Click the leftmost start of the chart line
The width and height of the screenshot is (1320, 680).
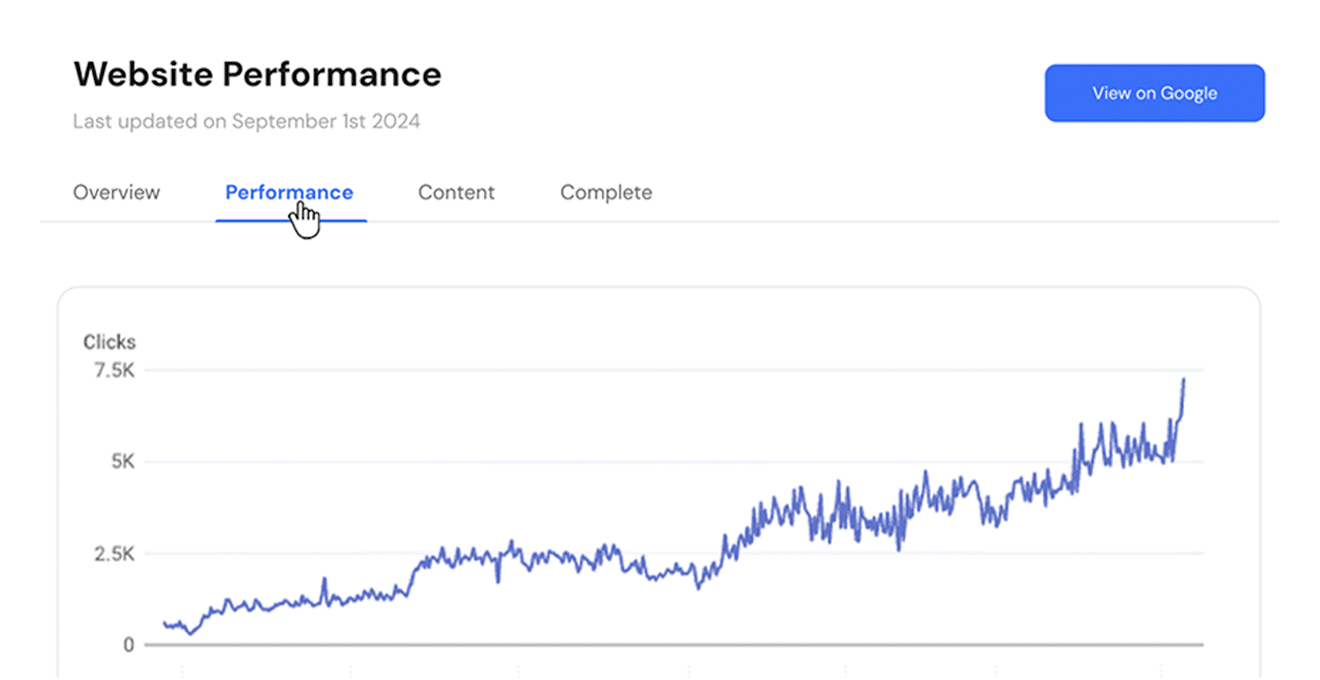[164, 623]
